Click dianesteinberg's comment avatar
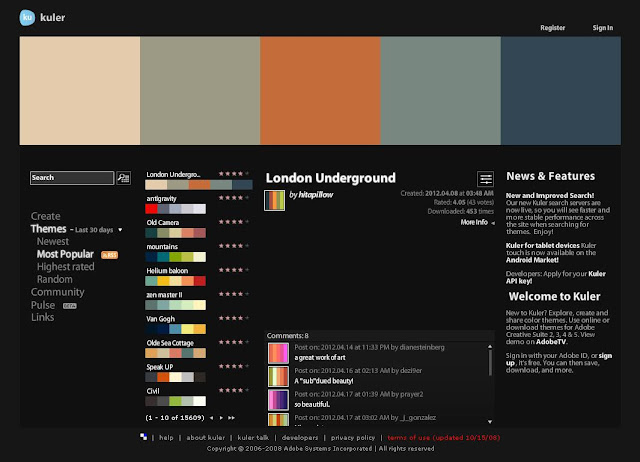Image resolution: width=640 pixels, height=462 pixels. [x=278, y=353]
